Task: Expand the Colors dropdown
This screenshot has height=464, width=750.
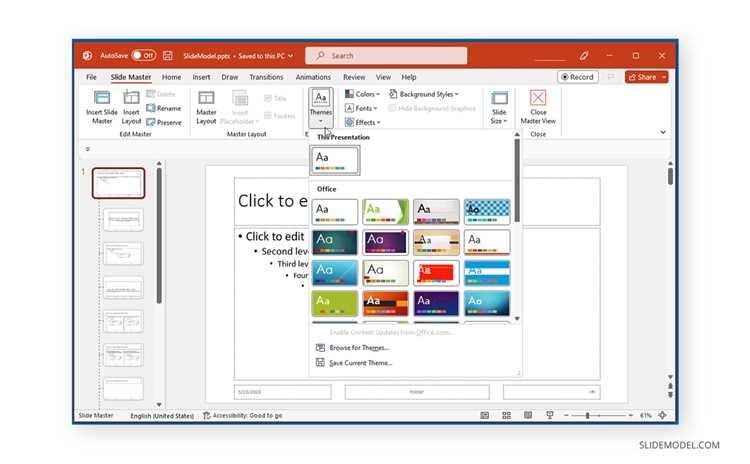Action: [x=362, y=94]
